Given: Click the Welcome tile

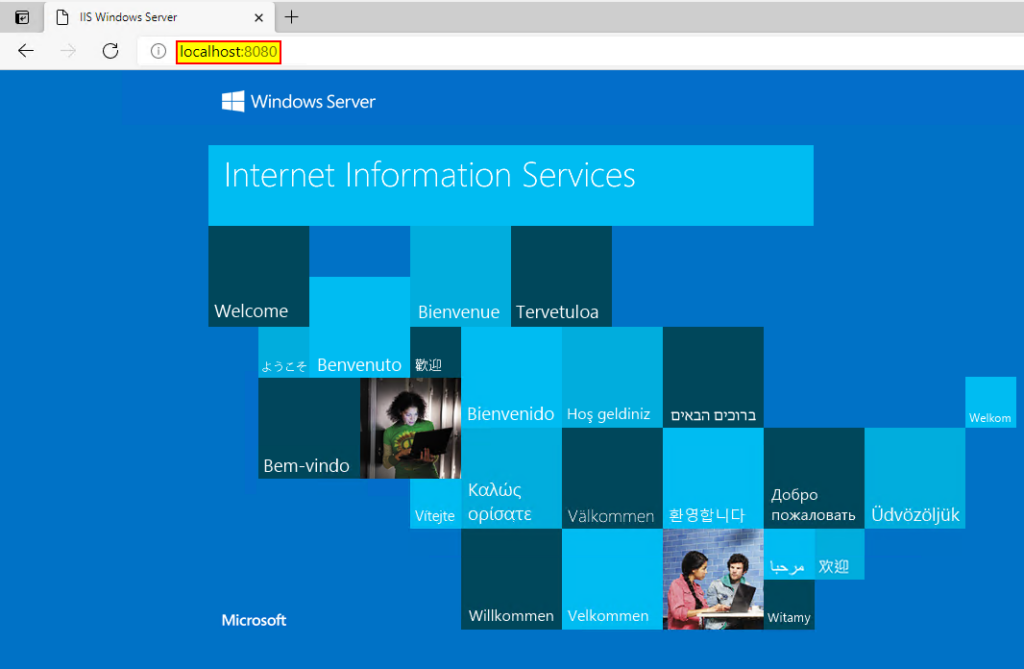Looking at the screenshot, I should point(259,276).
